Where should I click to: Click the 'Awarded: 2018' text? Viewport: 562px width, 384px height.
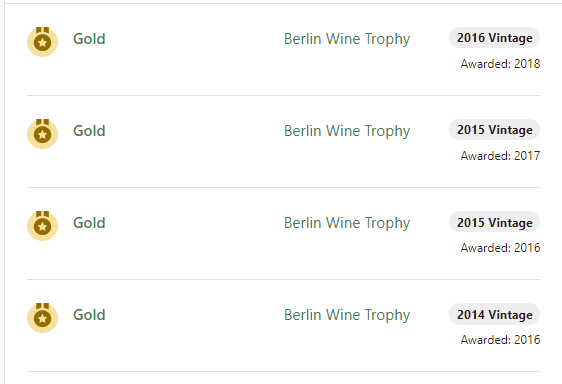click(500, 64)
